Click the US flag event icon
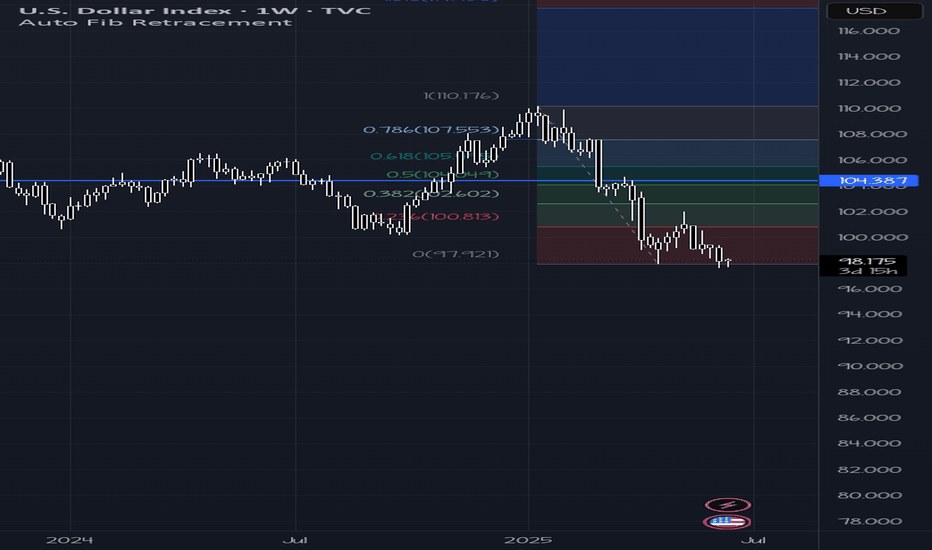This screenshot has height=550, width=932. 727,522
